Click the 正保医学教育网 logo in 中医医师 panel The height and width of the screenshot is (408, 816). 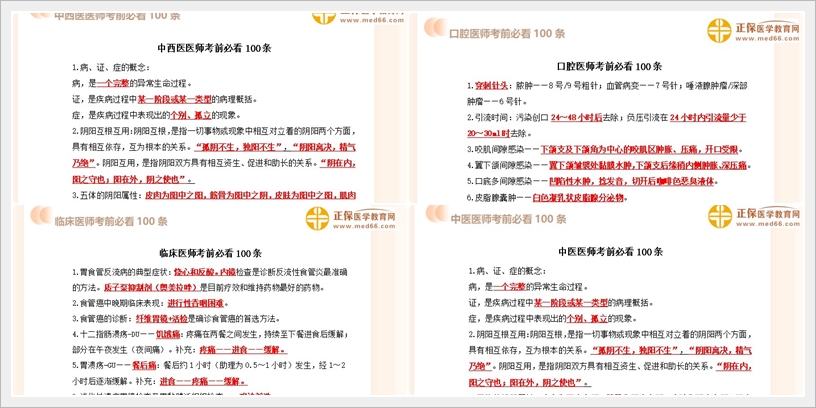pos(722,217)
